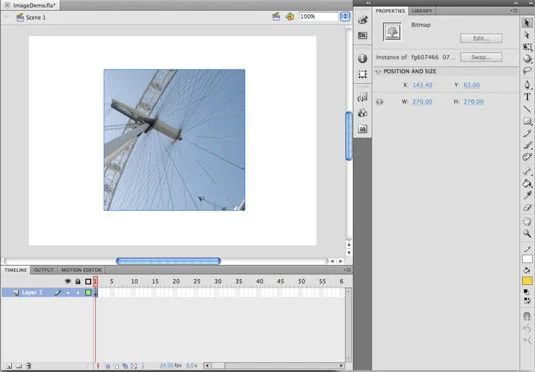The image size is (535, 372).
Task: Select the Brush tool
Action: click(527, 145)
